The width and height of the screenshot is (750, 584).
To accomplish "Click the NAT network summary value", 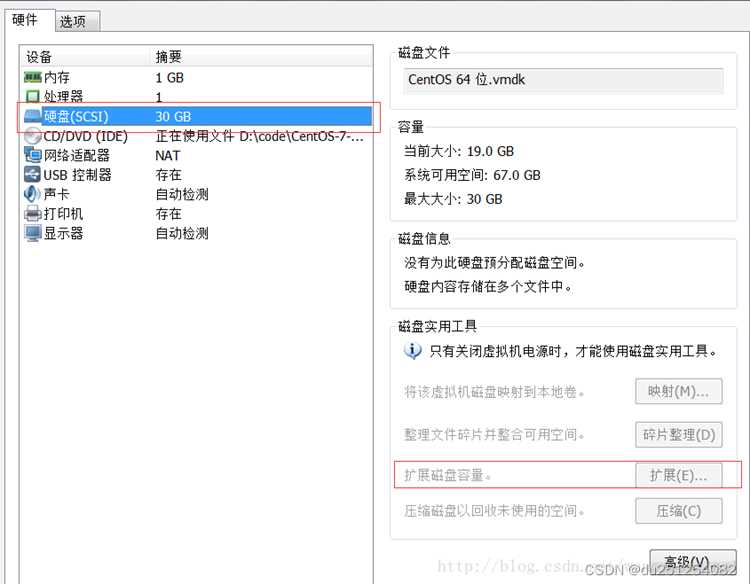I will click(x=168, y=155).
